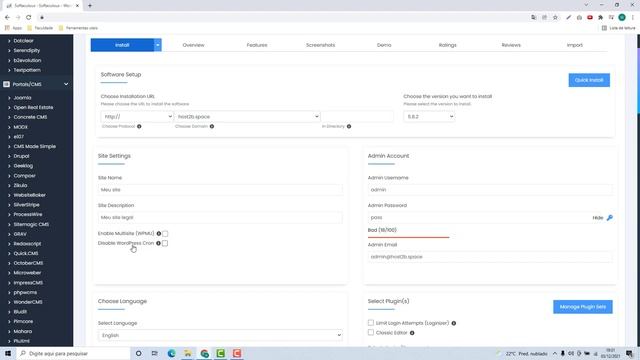Enable the Multisite (WPMU) checkbox
This screenshot has width=640, height=360.
pos(165,234)
